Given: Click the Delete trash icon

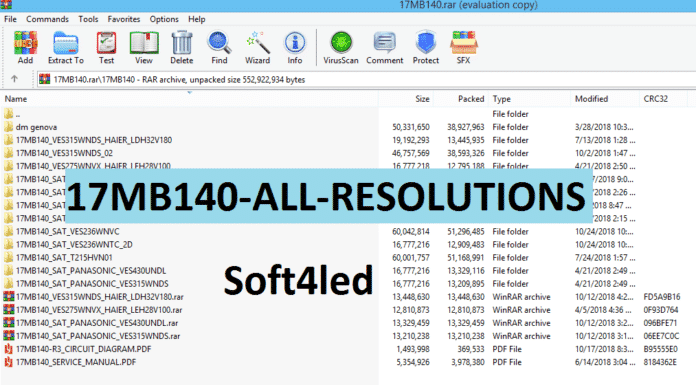Looking at the screenshot, I should 182,47.
